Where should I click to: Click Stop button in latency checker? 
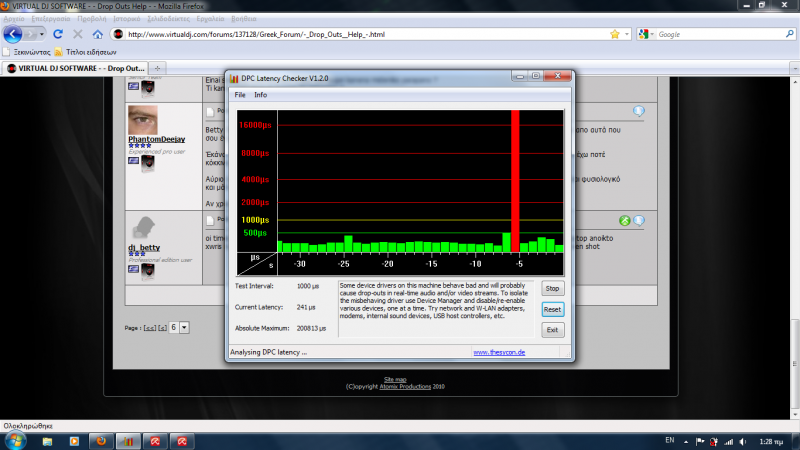pos(552,288)
